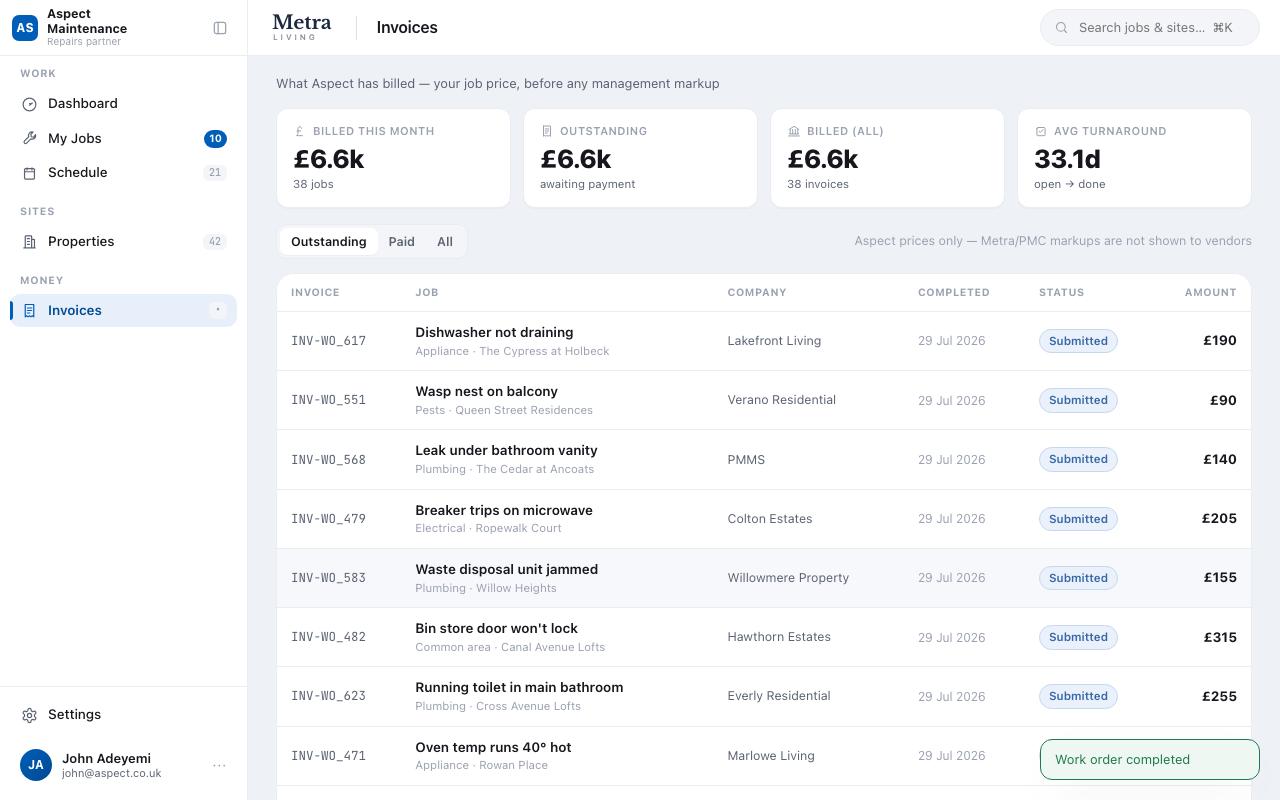The height and width of the screenshot is (800, 1280).
Task: Open invoice INV-WO_623
Action: [329, 696]
